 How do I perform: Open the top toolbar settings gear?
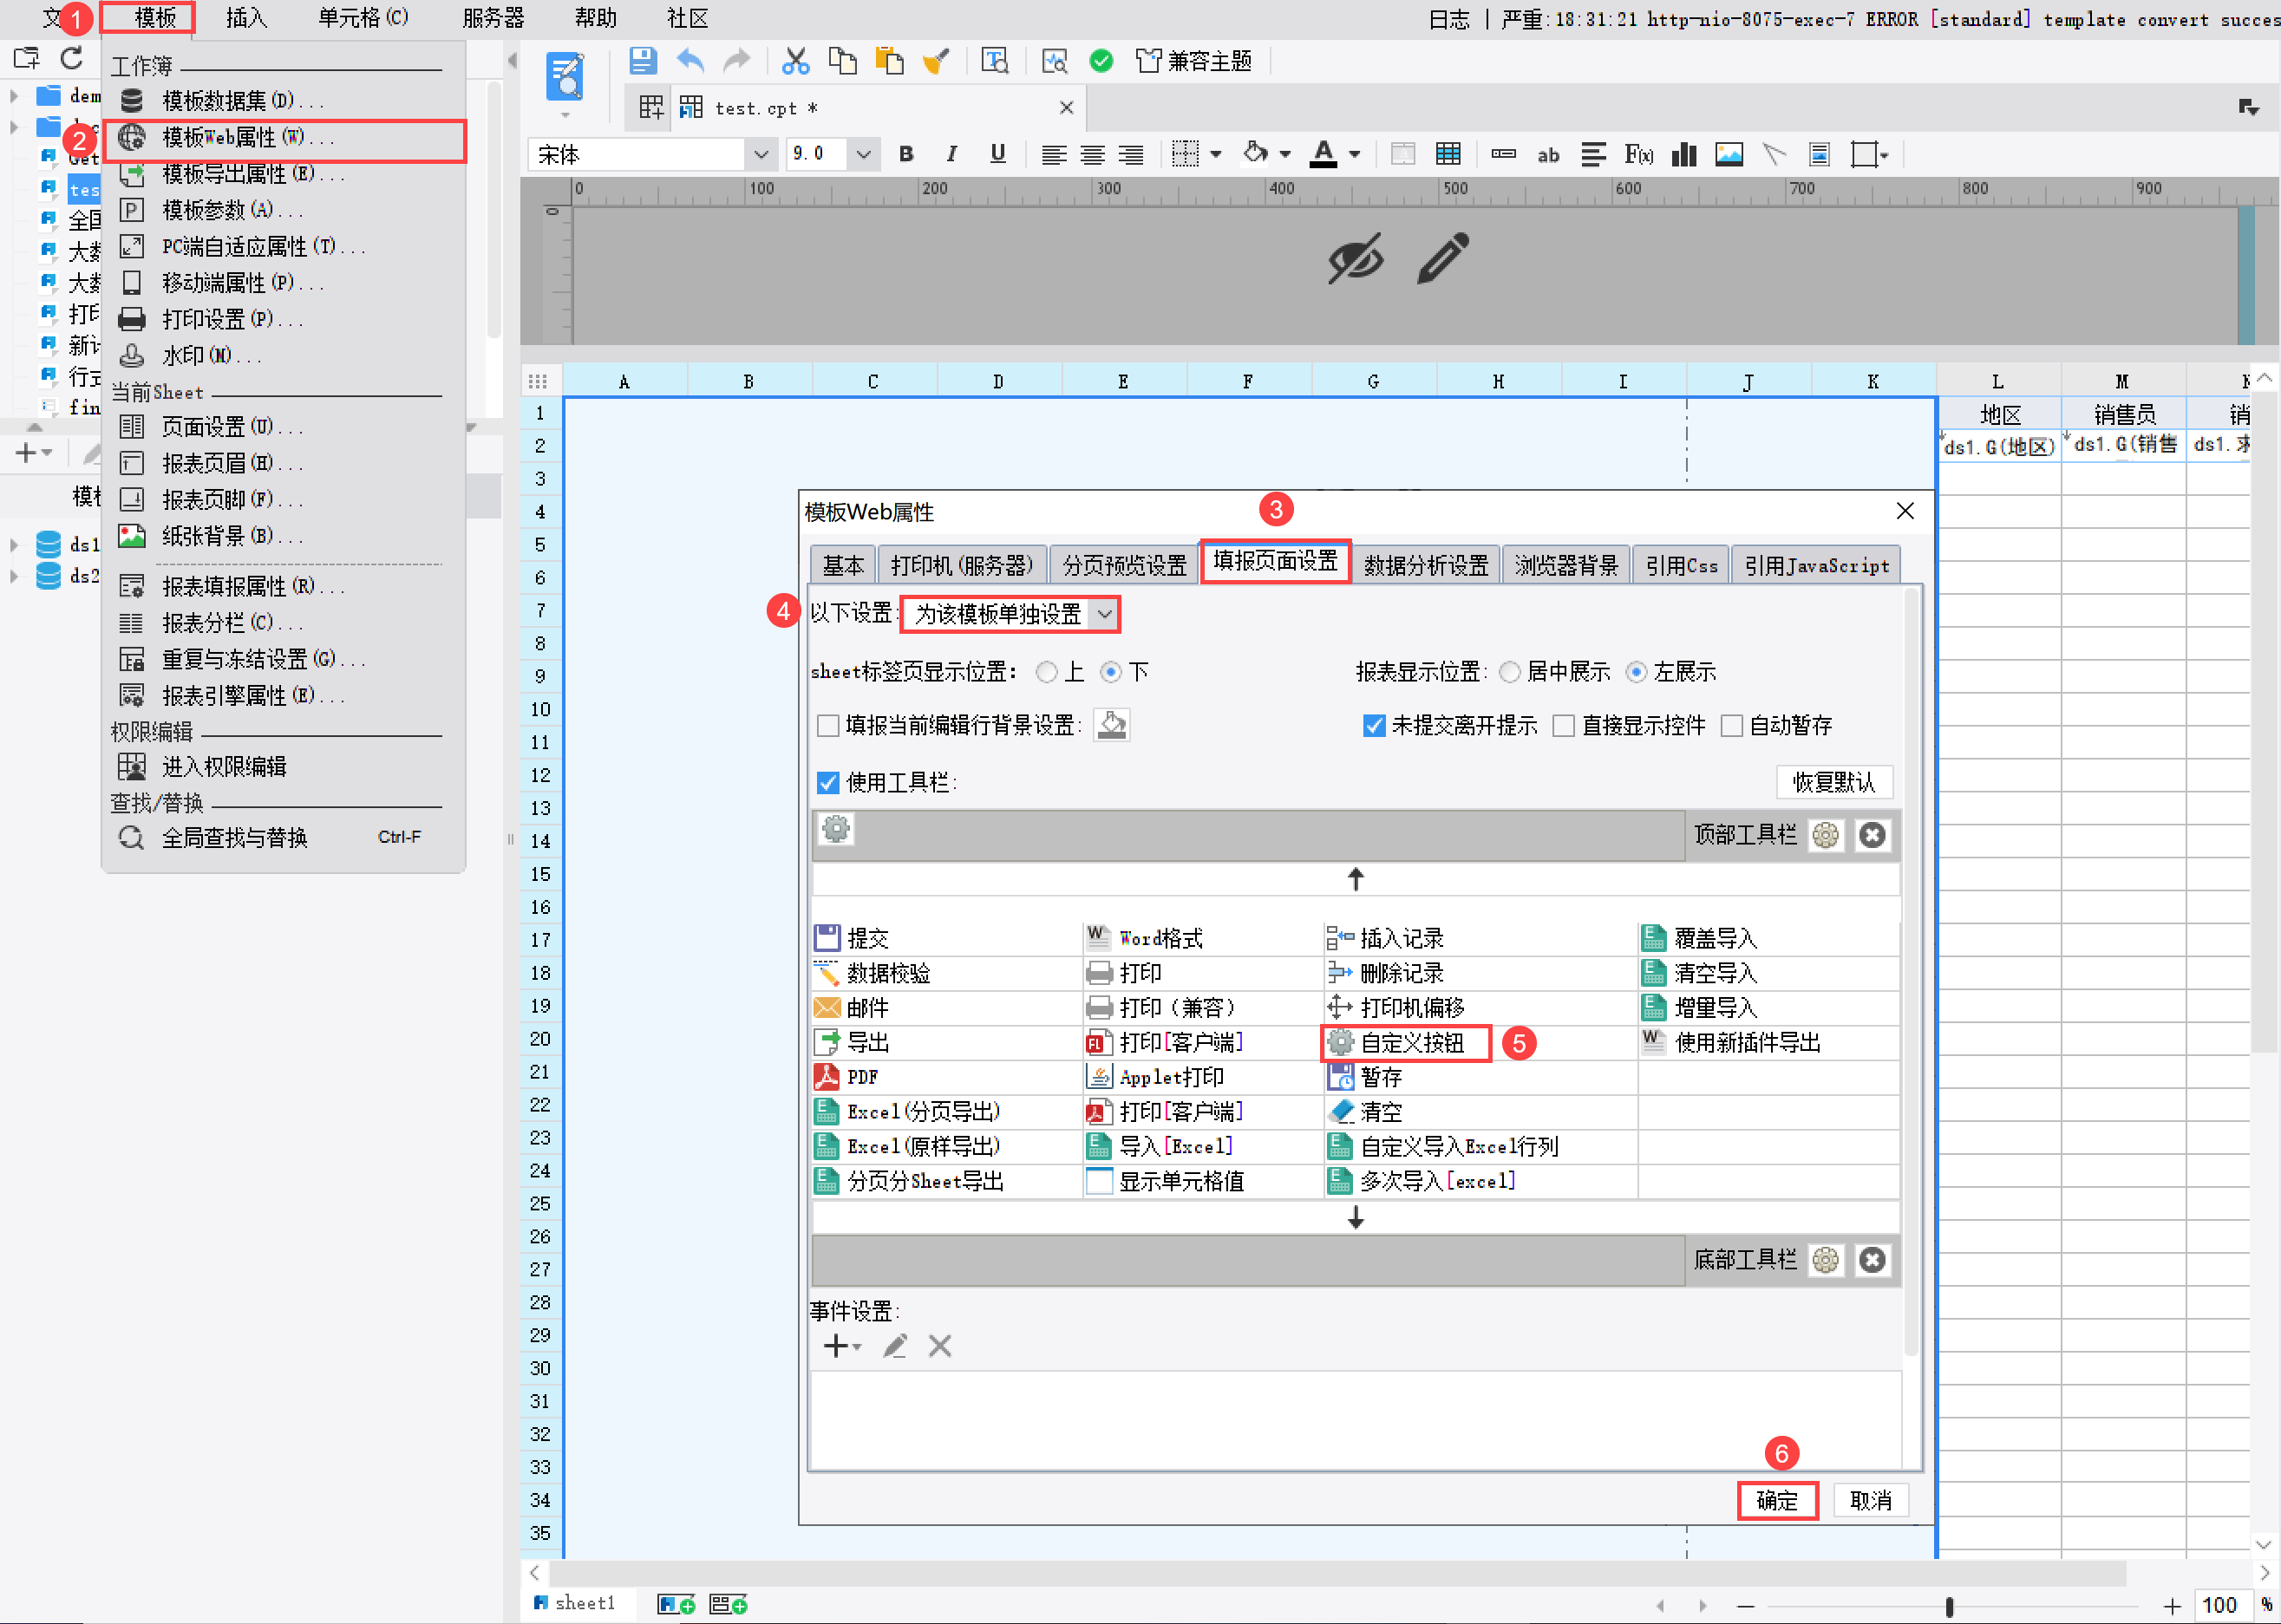coord(1825,835)
